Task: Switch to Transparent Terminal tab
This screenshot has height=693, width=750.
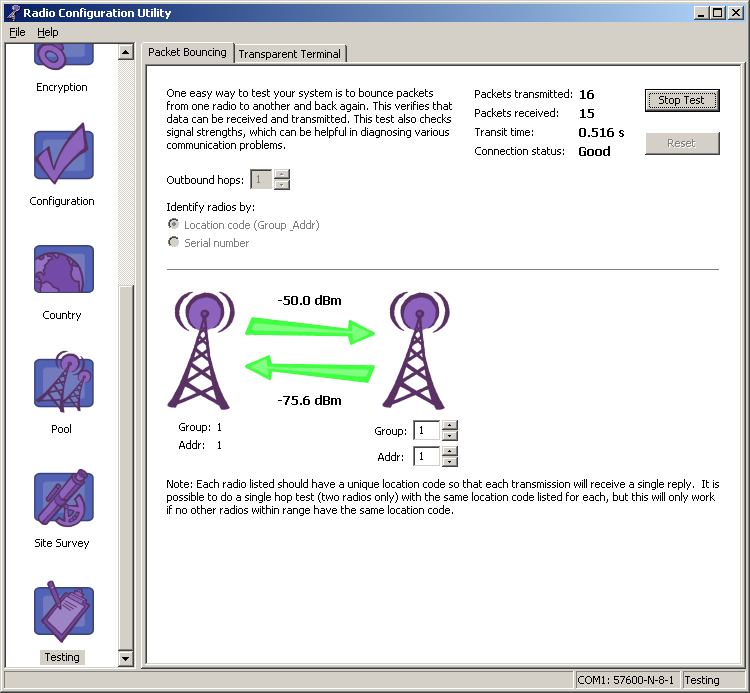Action: [289, 54]
